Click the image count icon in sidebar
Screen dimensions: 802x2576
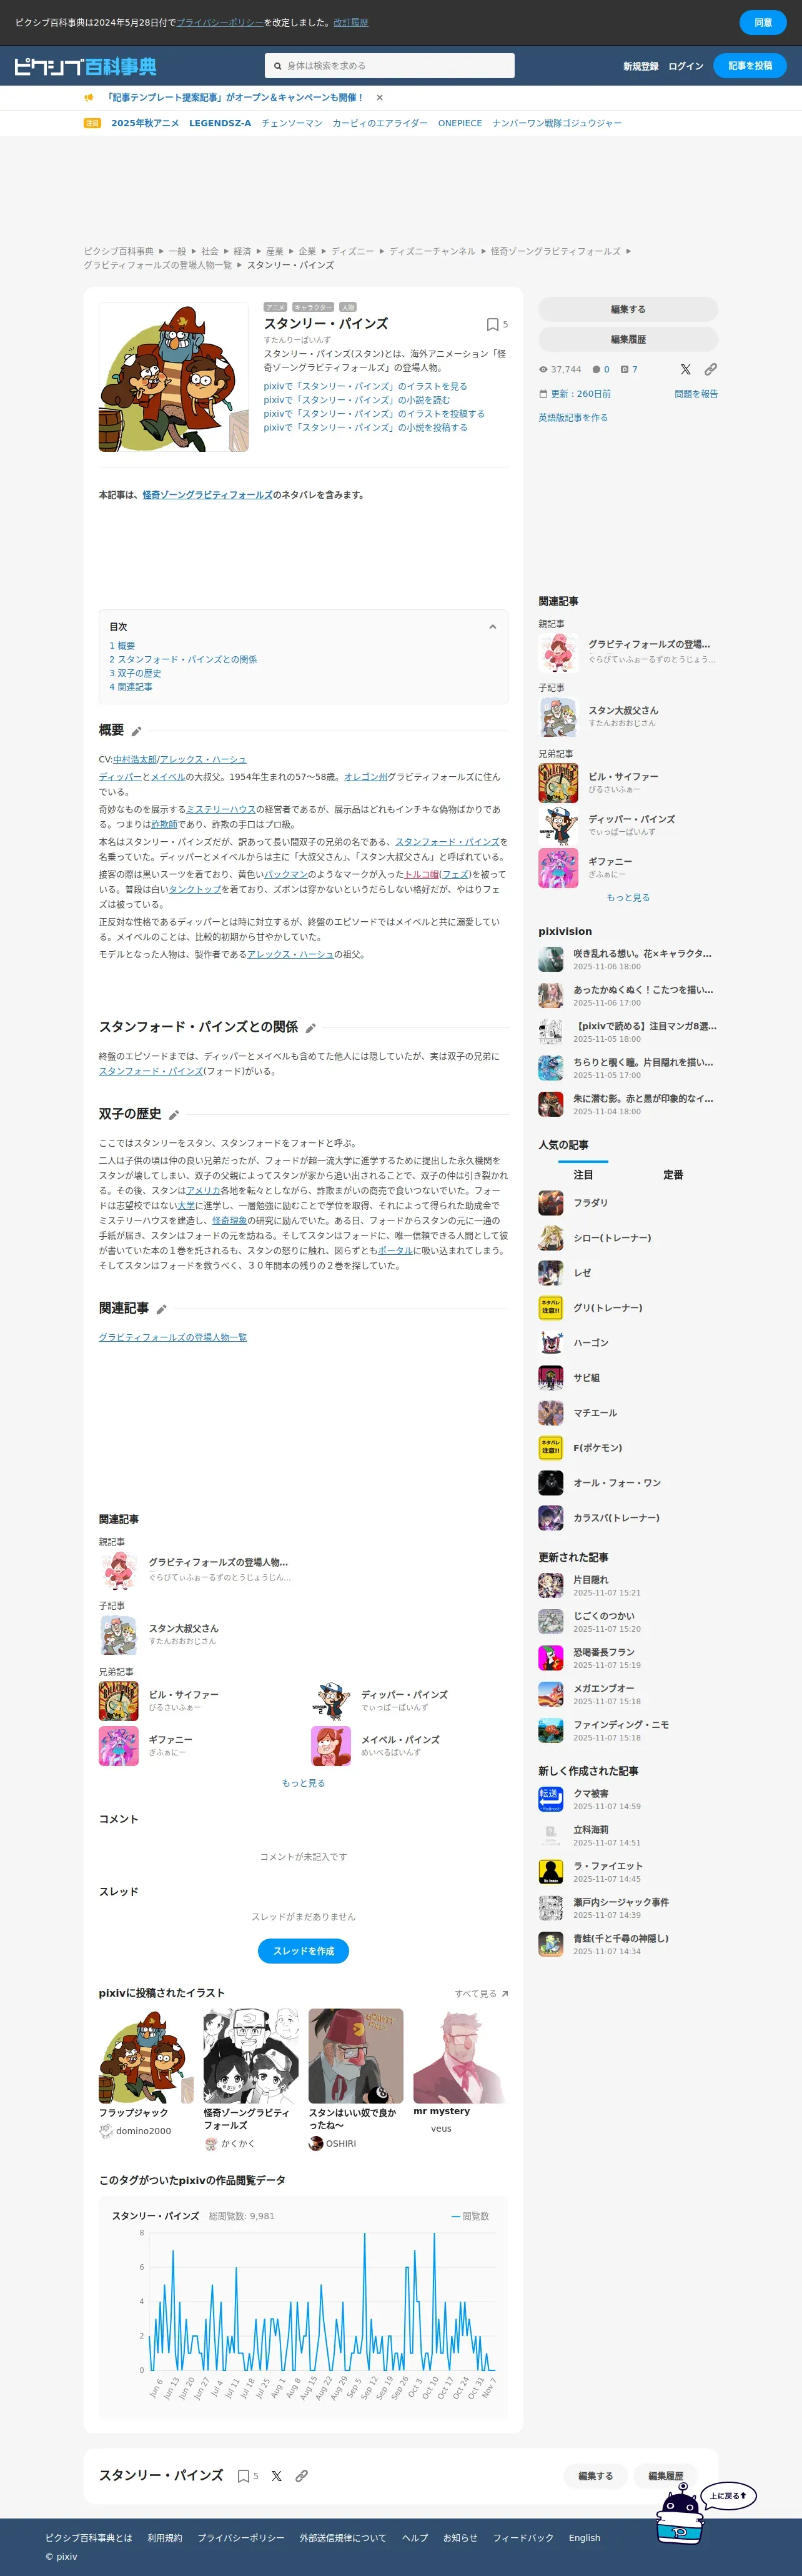624,369
